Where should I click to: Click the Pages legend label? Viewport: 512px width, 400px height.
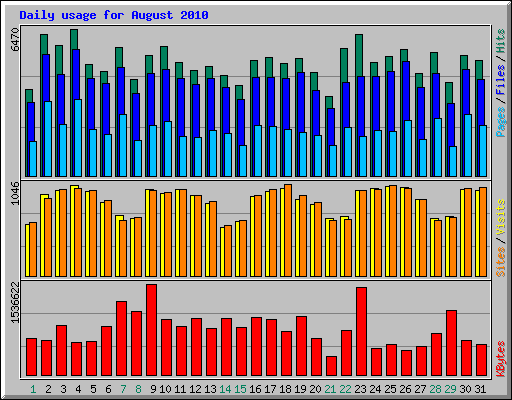(500, 122)
